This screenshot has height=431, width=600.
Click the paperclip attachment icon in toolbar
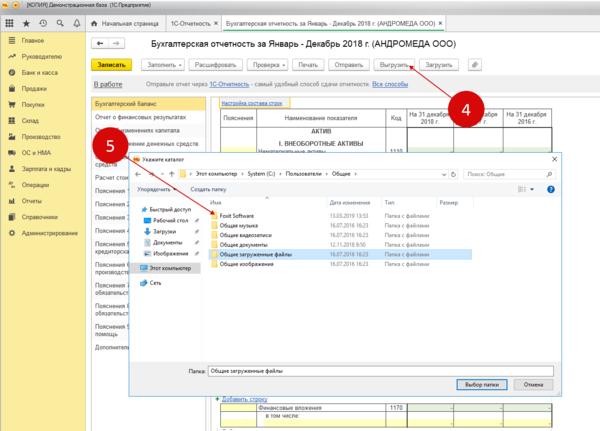tap(475, 64)
